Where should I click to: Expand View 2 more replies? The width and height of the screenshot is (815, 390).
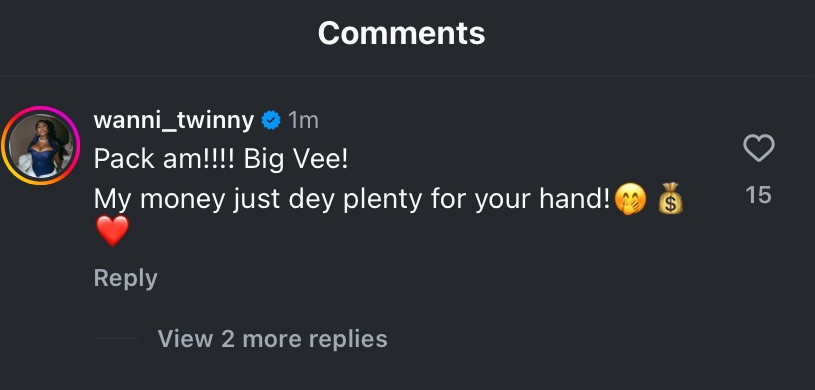pyautogui.click(x=272, y=339)
